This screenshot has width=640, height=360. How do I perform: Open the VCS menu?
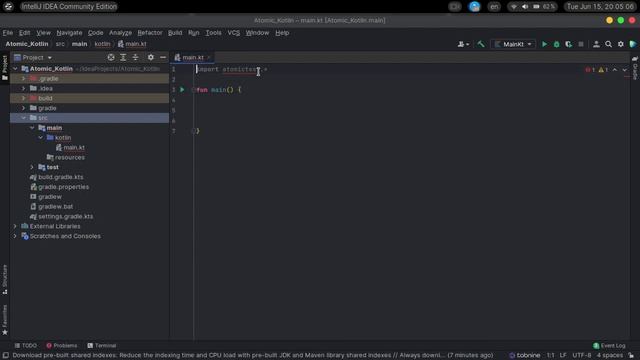(233, 33)
